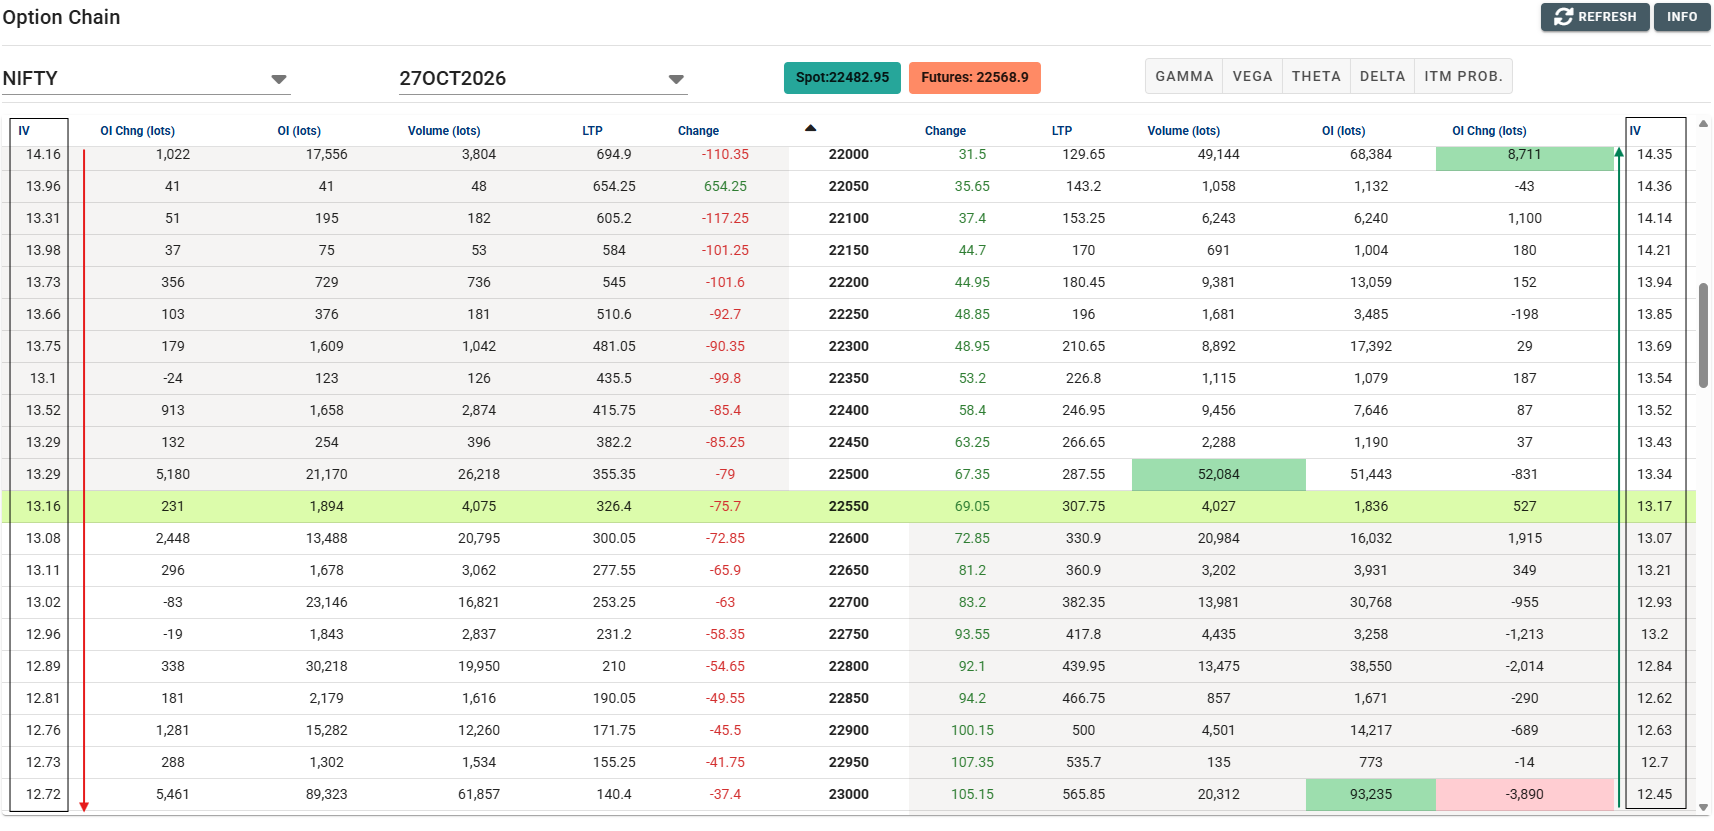Select strike price 22500
The width and height of the screenshot is (1714, 831).
click(x=849, y=474)
